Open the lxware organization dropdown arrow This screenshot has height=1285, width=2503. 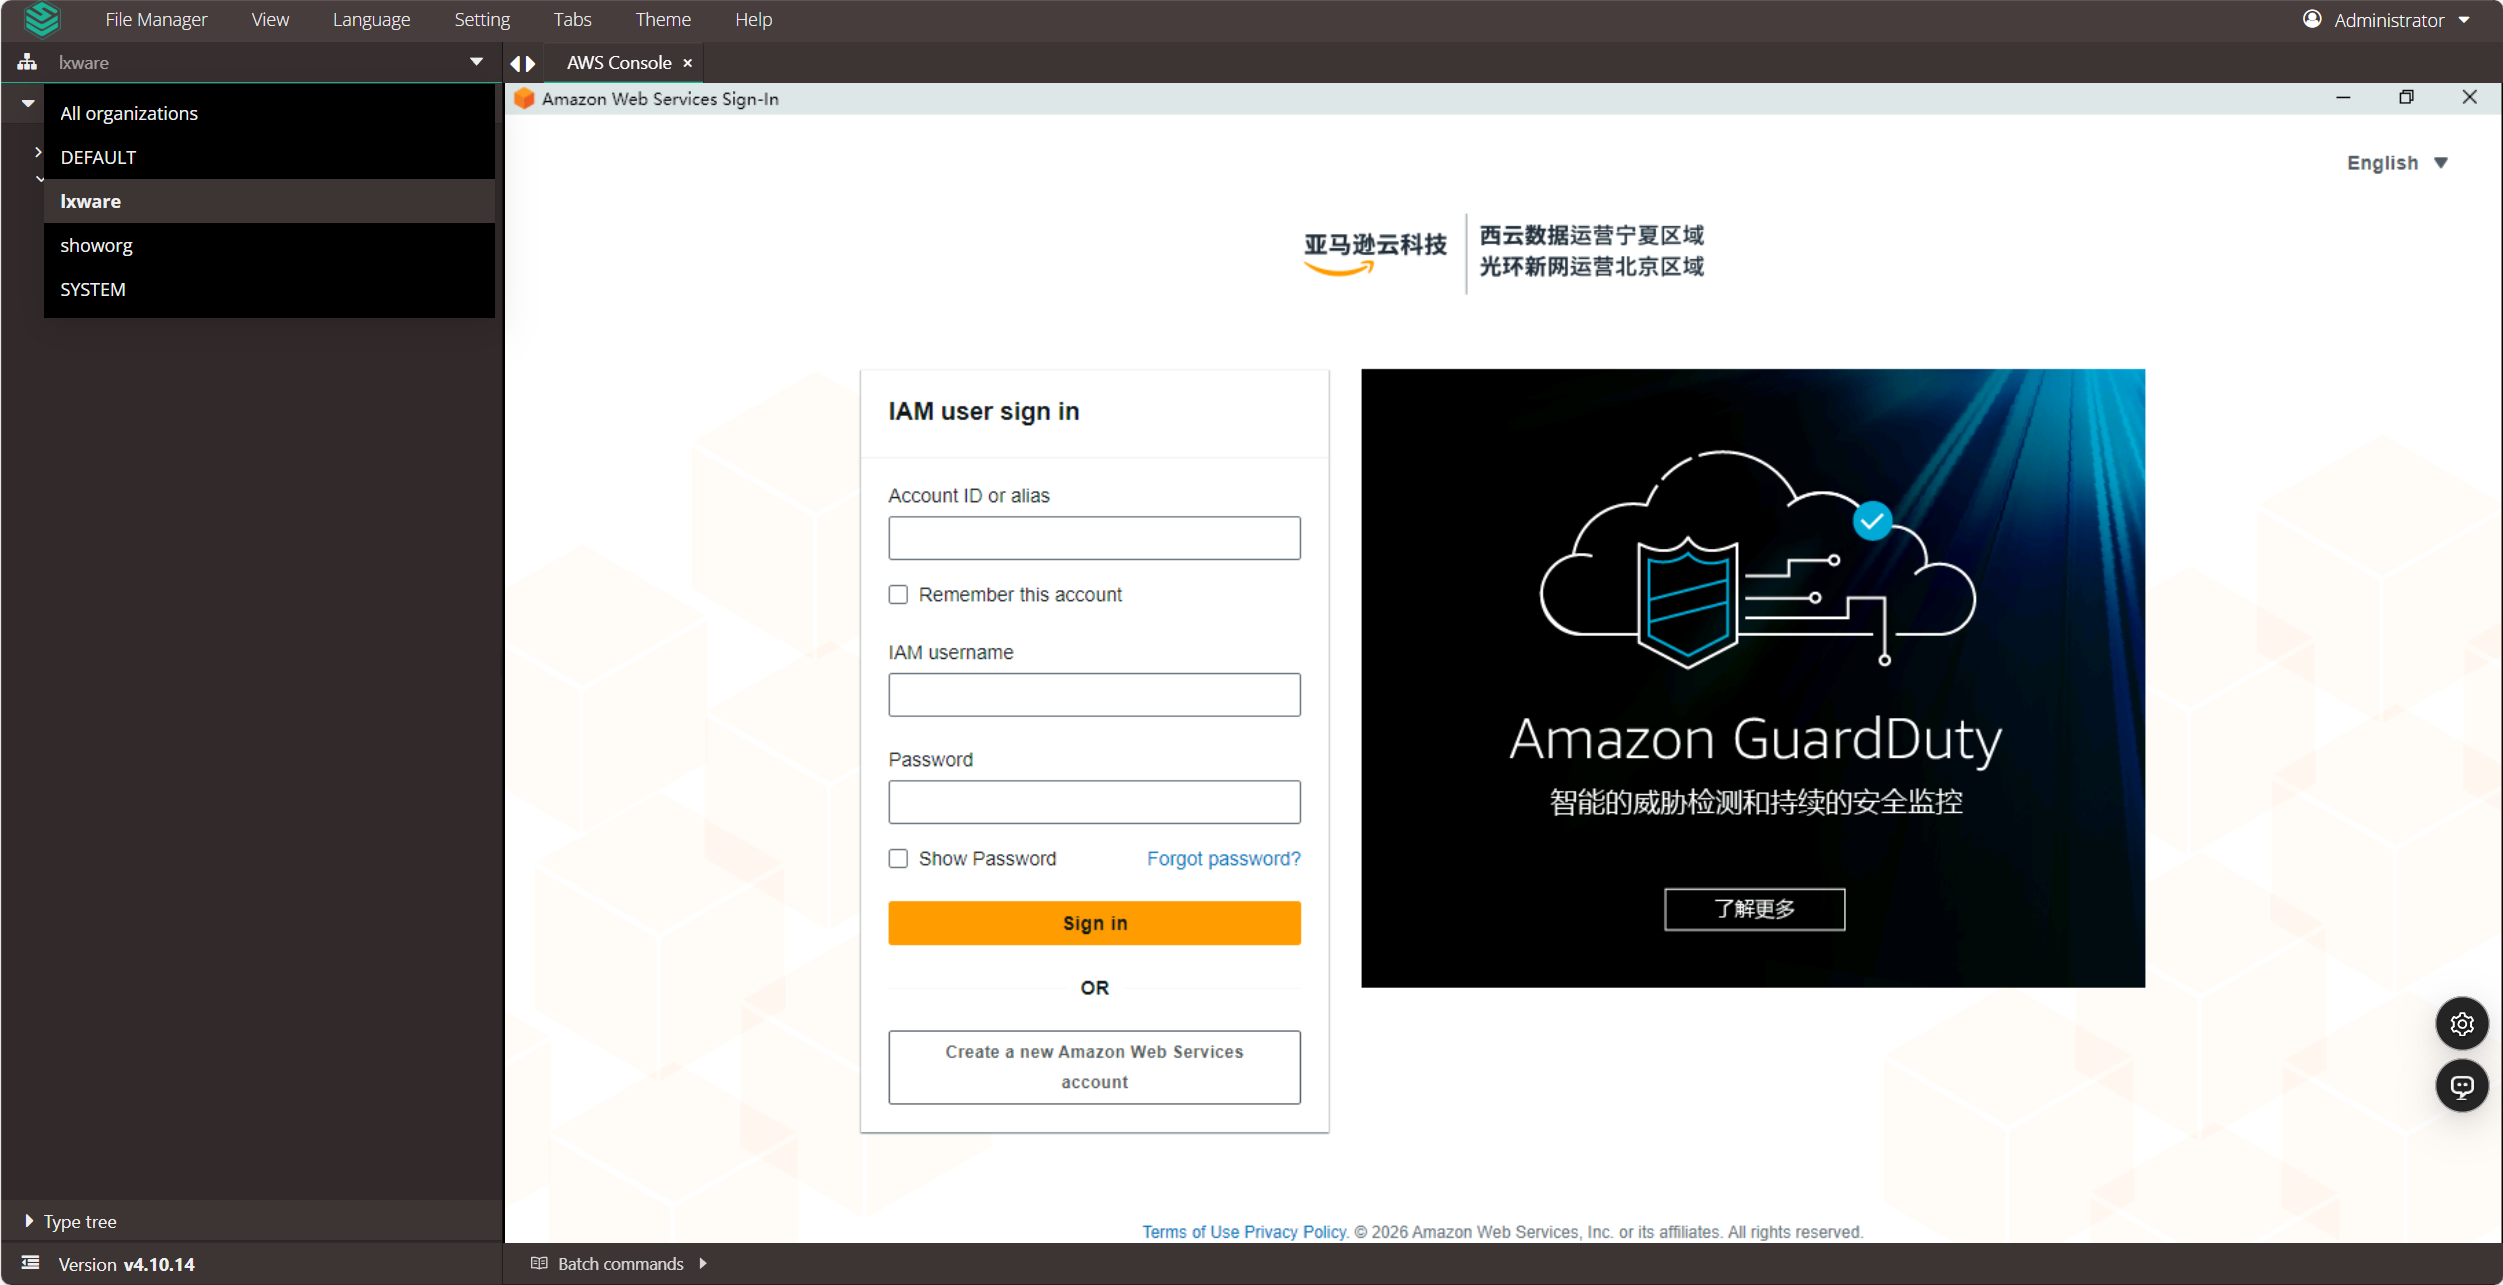pyautogui.click(x=476, y=62)
